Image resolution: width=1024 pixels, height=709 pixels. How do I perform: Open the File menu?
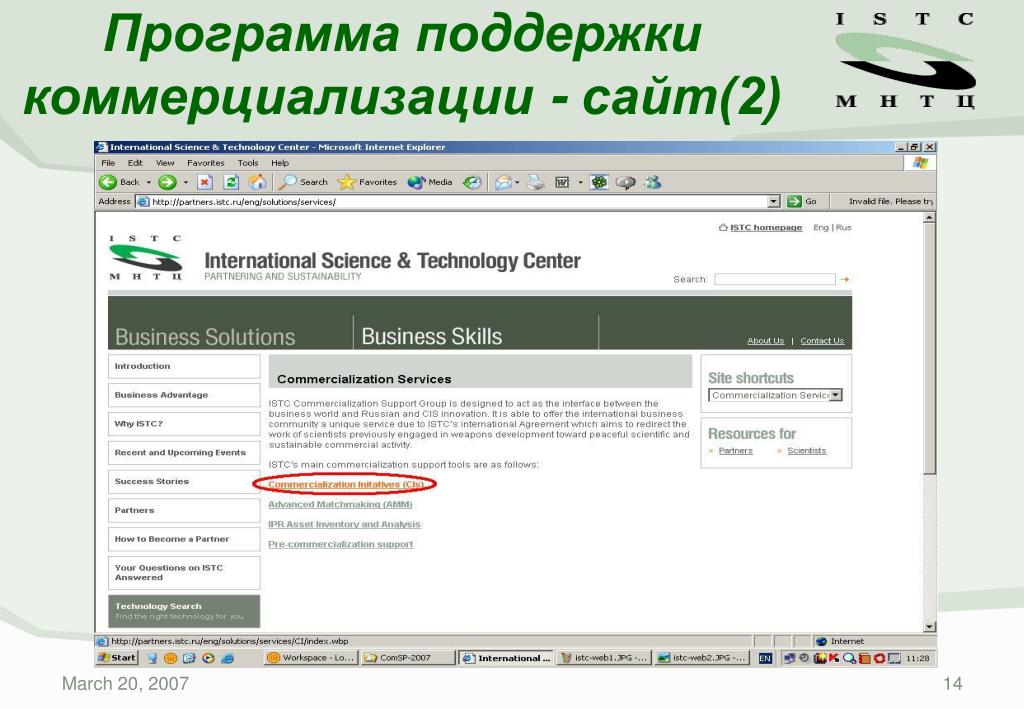tap(108, 163)
